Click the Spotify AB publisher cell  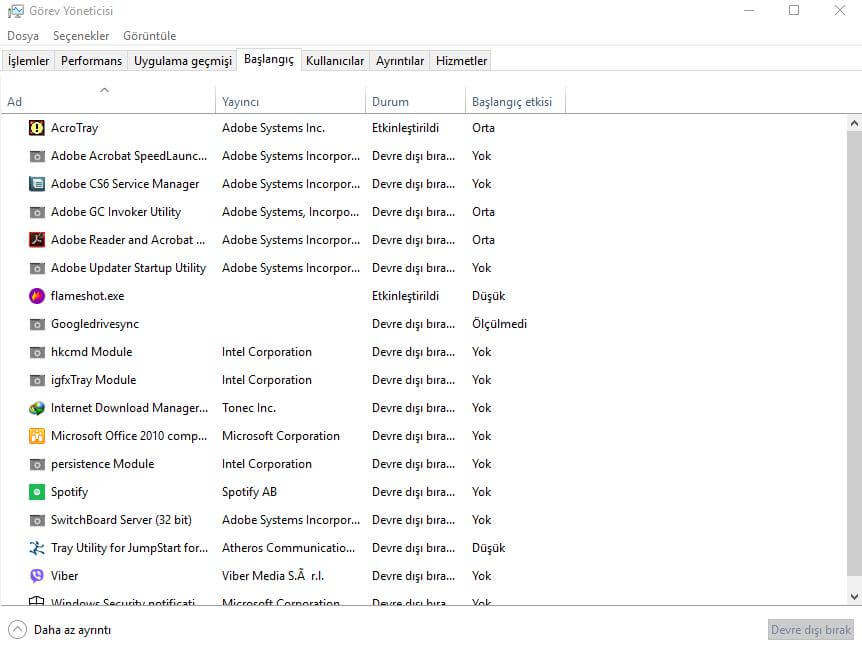(x=250, y=492)
